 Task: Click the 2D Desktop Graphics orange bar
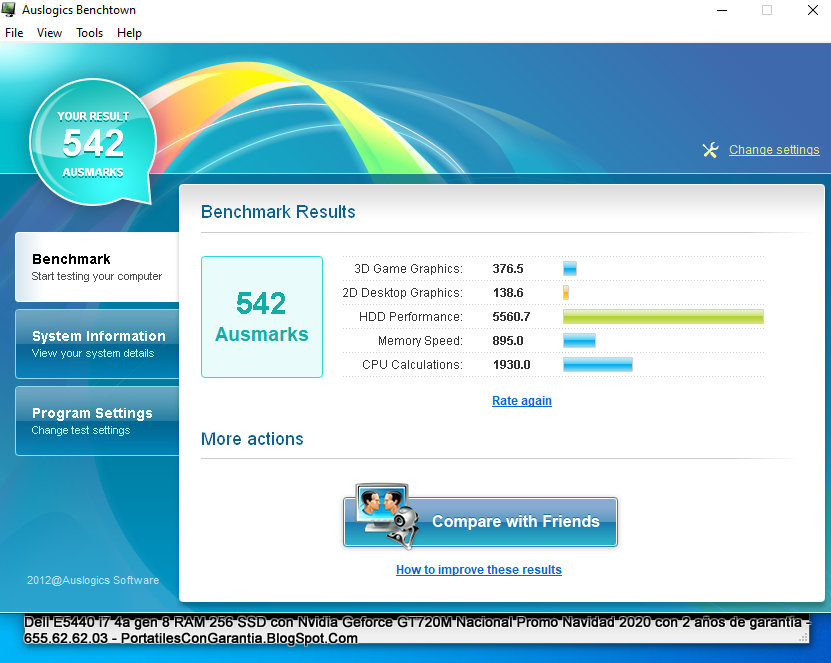566,293
